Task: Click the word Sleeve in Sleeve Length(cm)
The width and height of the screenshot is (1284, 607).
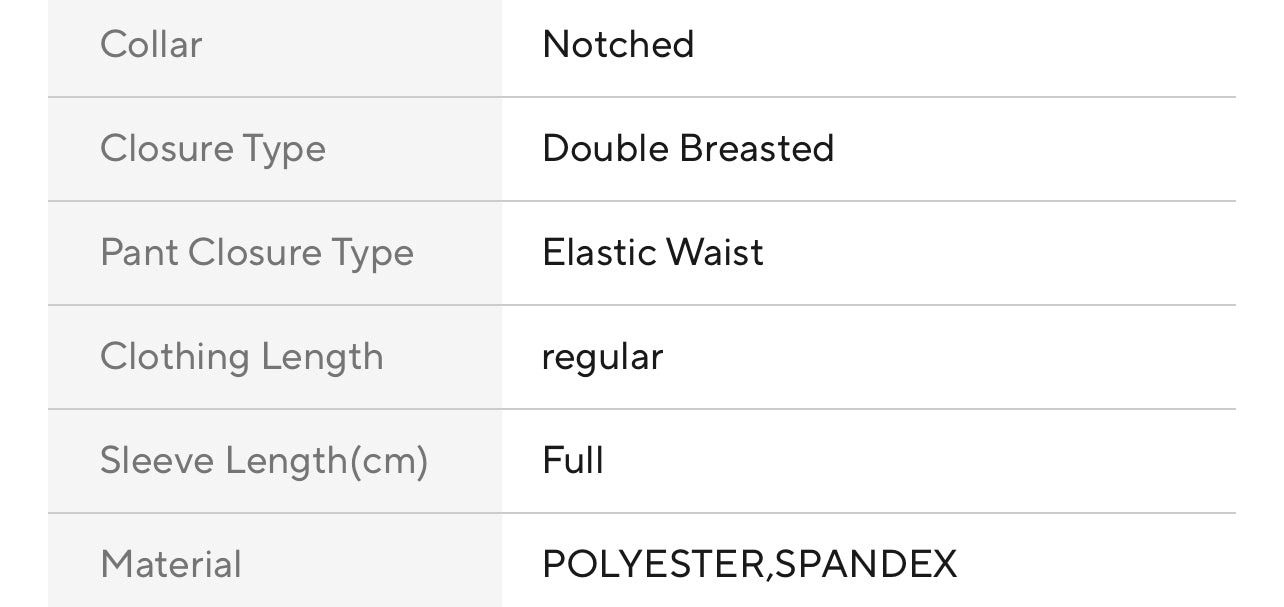Action: 157,461
